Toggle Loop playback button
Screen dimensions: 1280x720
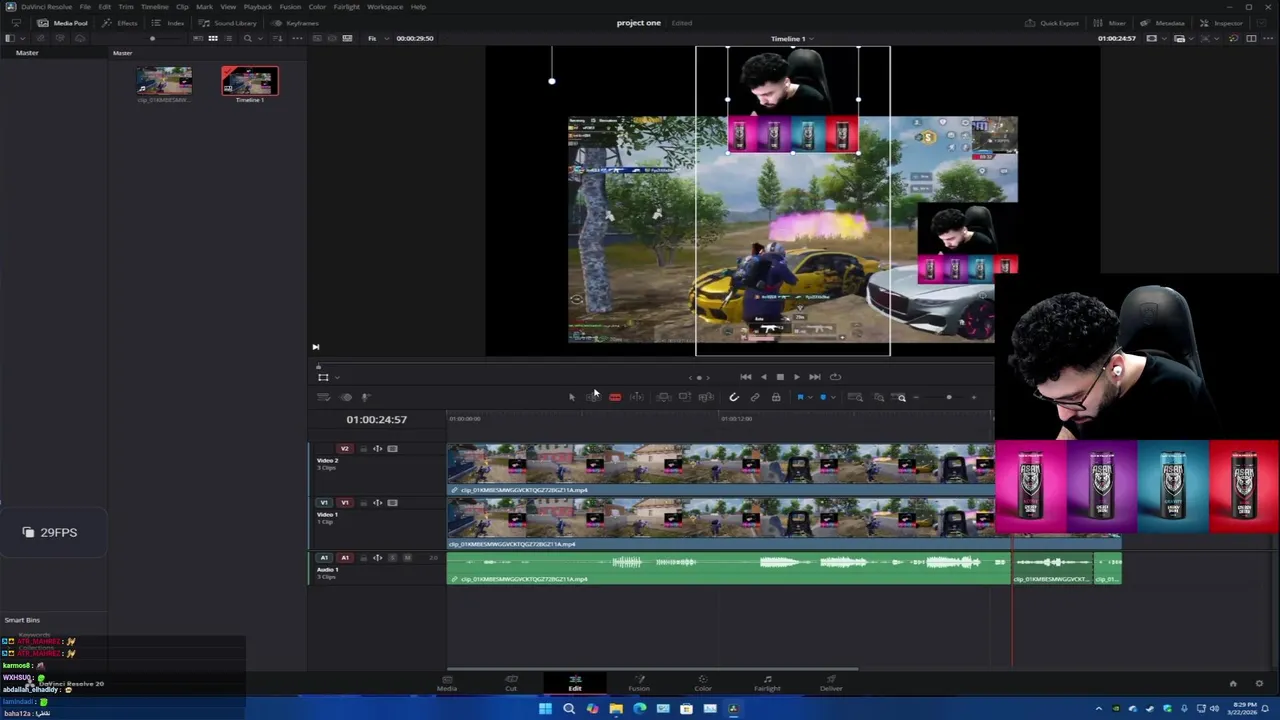pyautogui.click(x=836, y=377)
